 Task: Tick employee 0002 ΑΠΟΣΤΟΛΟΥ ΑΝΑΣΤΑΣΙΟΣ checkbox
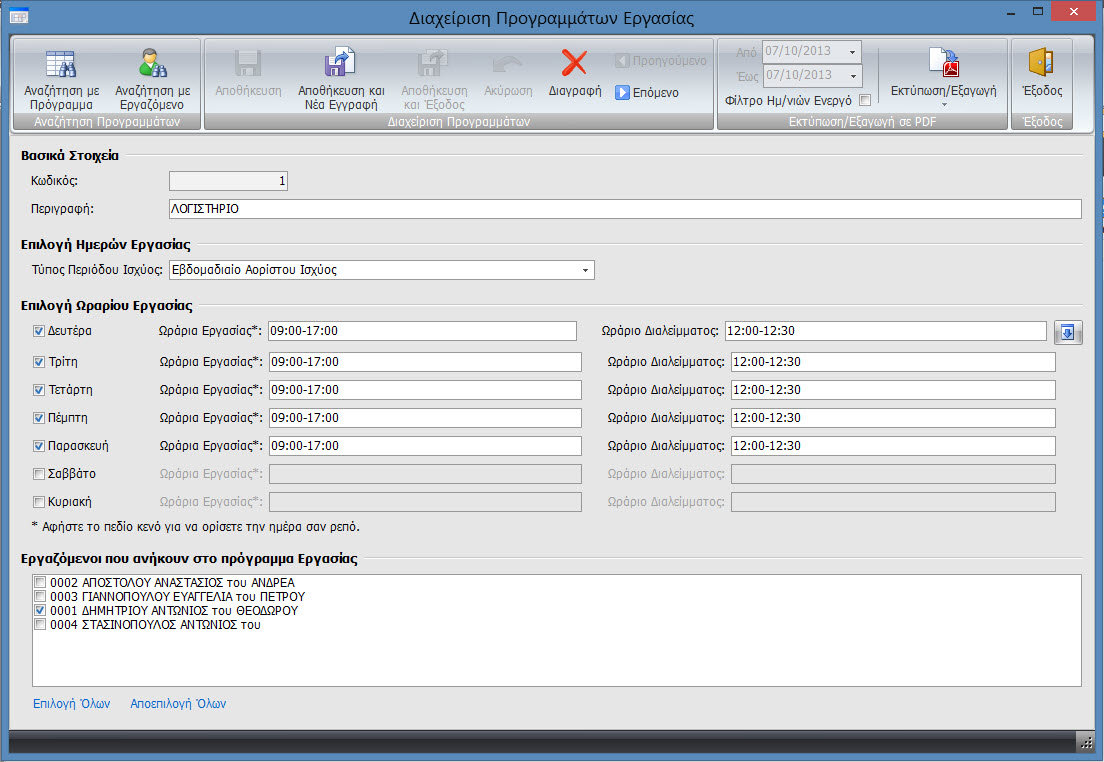(40, 582)
